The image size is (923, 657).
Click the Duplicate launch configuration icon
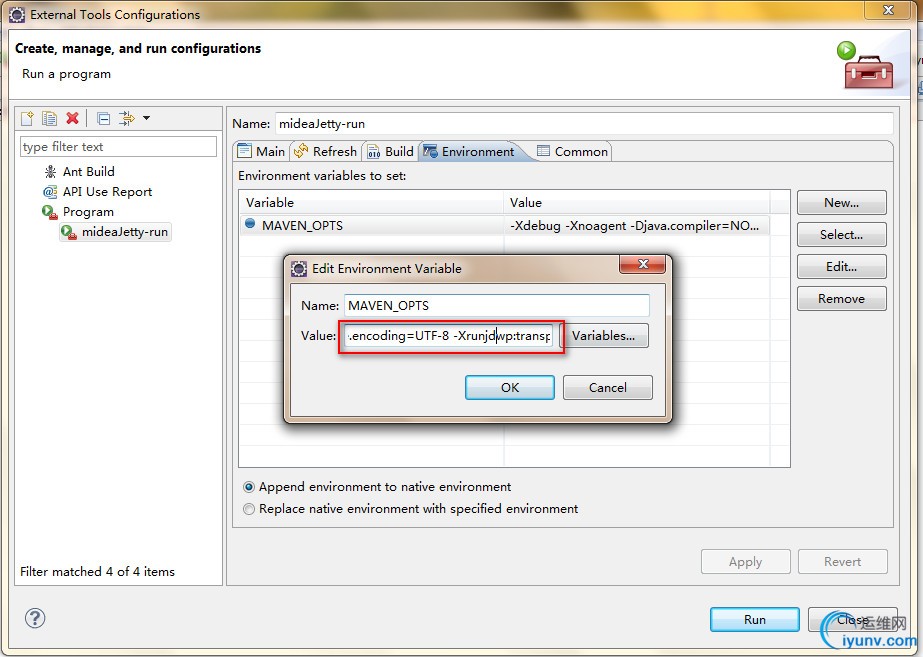pyautogui.click(x=49, y=118)
